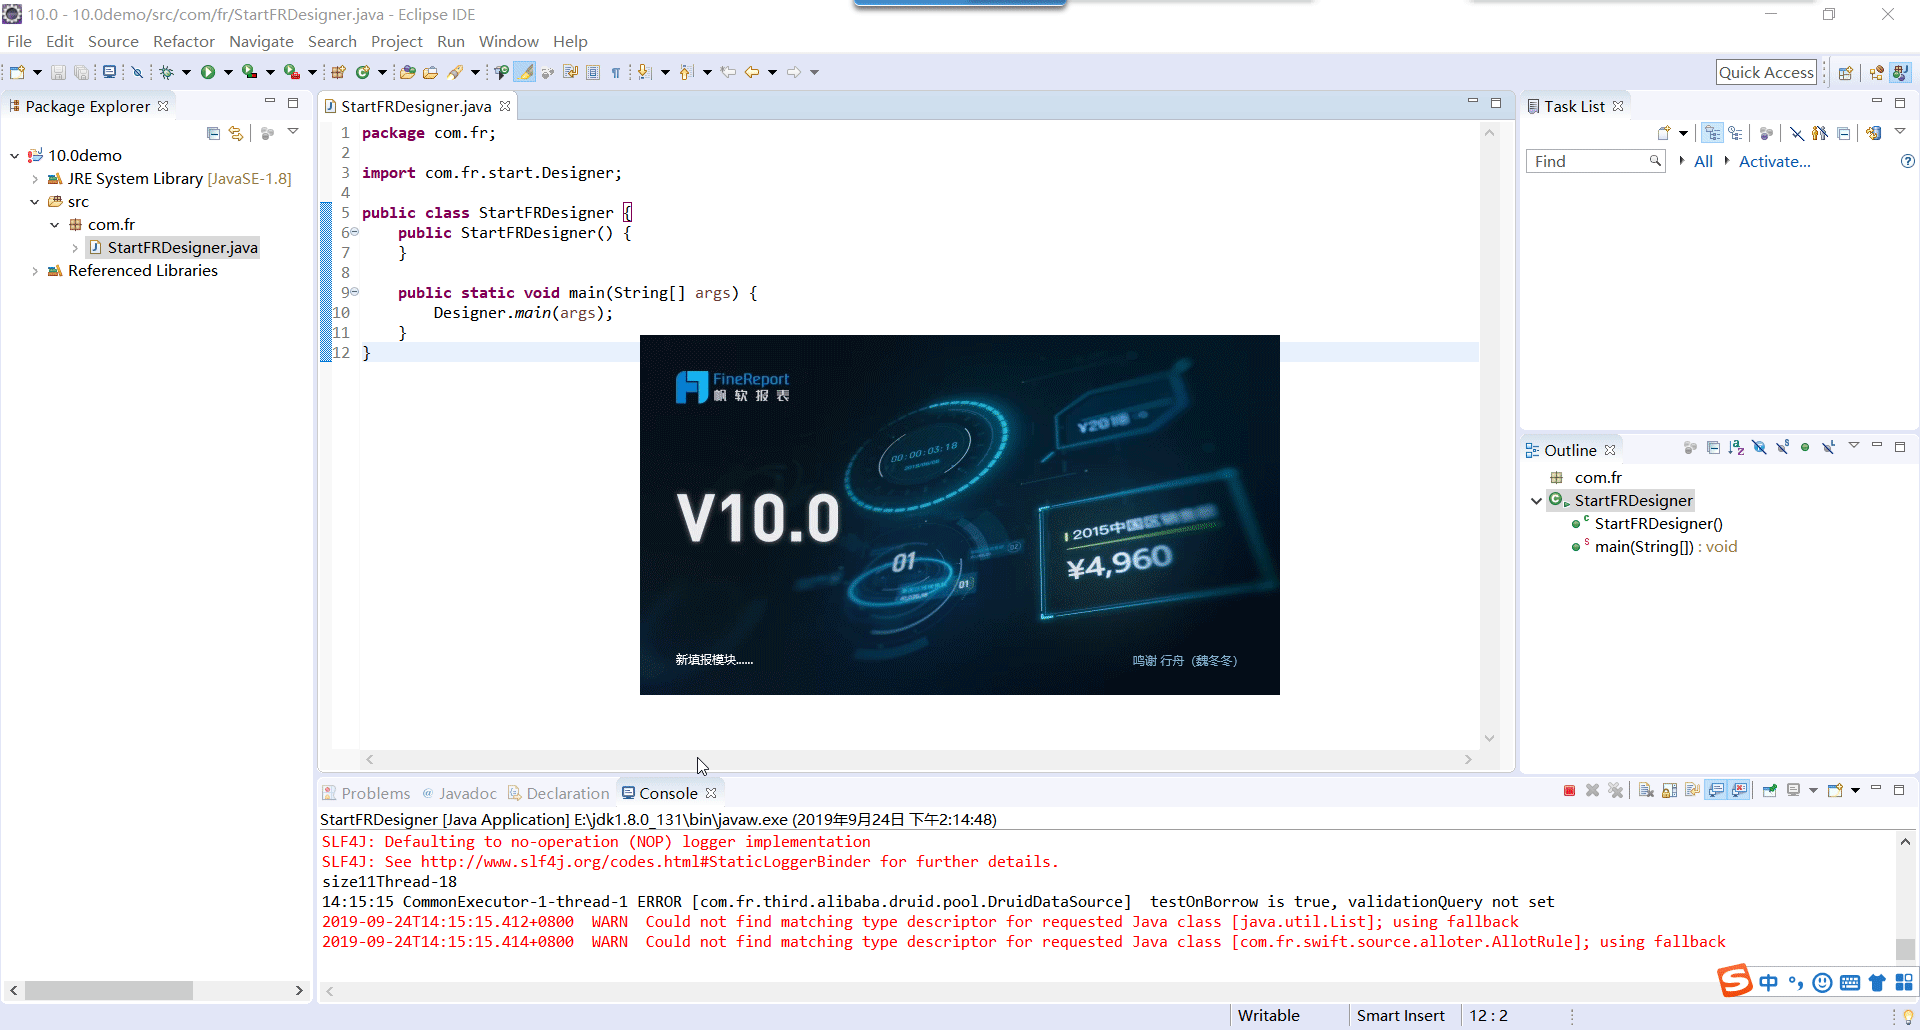Open the Task List help icon
Screen dimensions: 1920x1030
pyautogui.click(x=1907, y=161)
